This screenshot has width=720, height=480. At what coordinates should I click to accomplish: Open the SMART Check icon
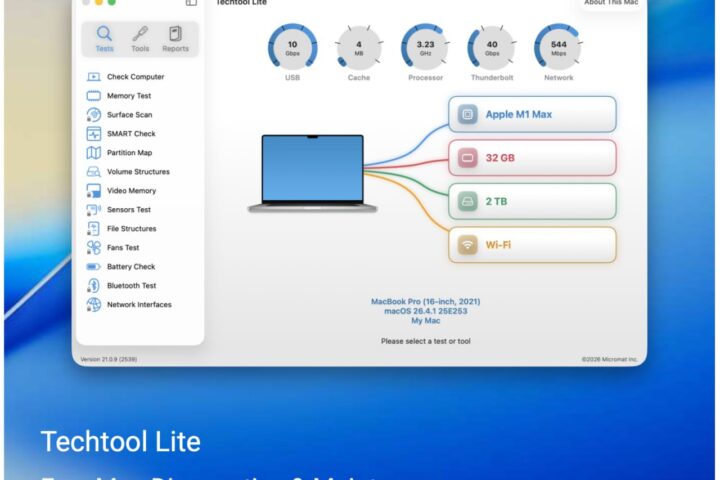[94, 134]
